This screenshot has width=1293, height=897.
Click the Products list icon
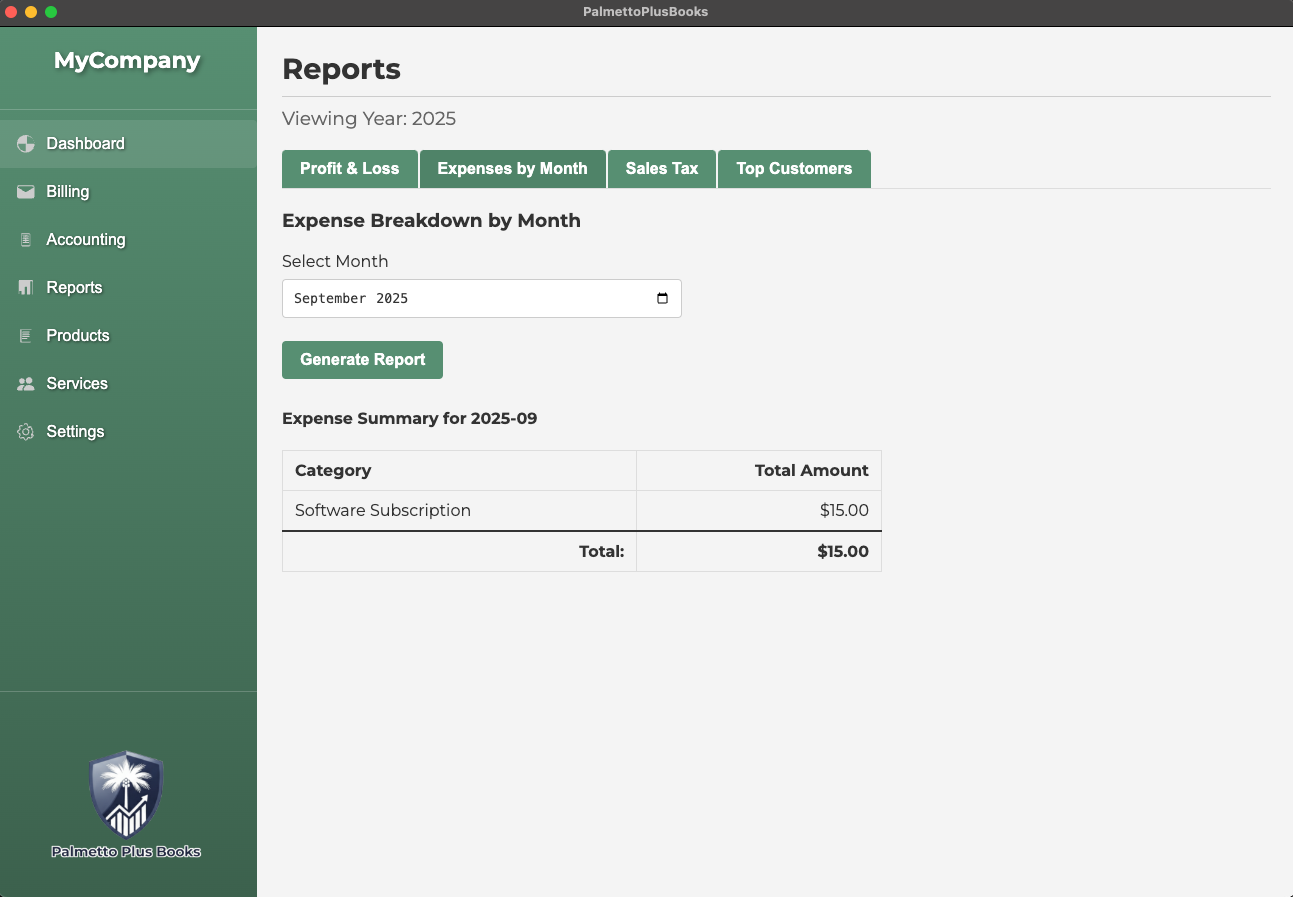coord(26,336)
